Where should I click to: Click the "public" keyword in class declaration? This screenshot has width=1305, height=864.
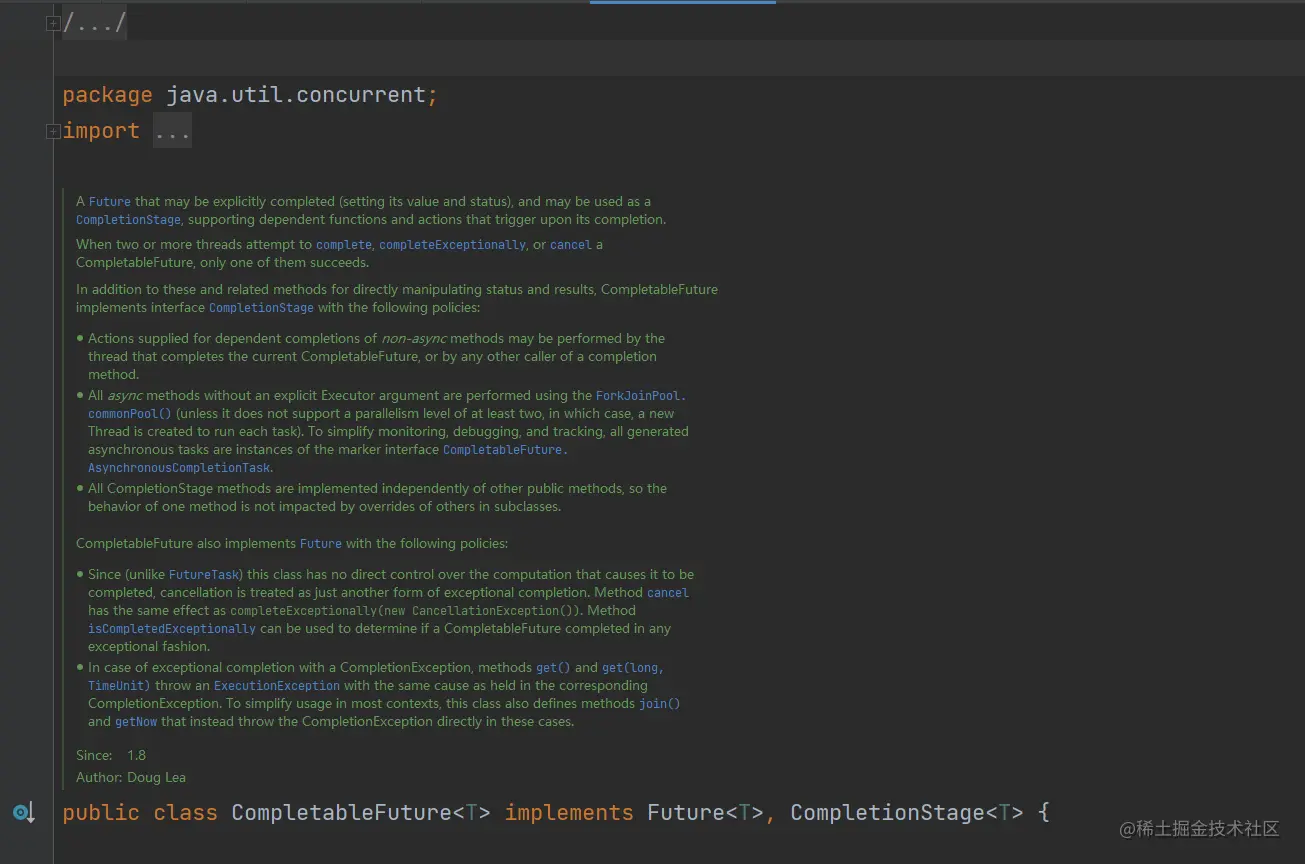pyautogui.click(x=101, y=813)
